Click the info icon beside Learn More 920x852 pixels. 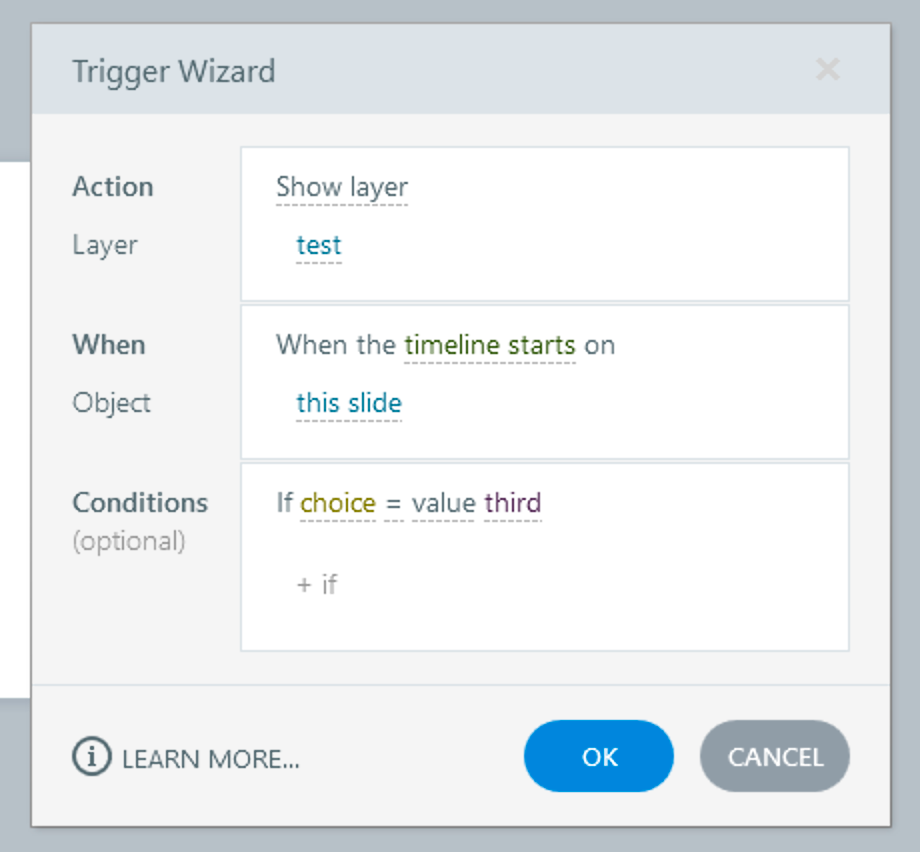tap(90, 757)
